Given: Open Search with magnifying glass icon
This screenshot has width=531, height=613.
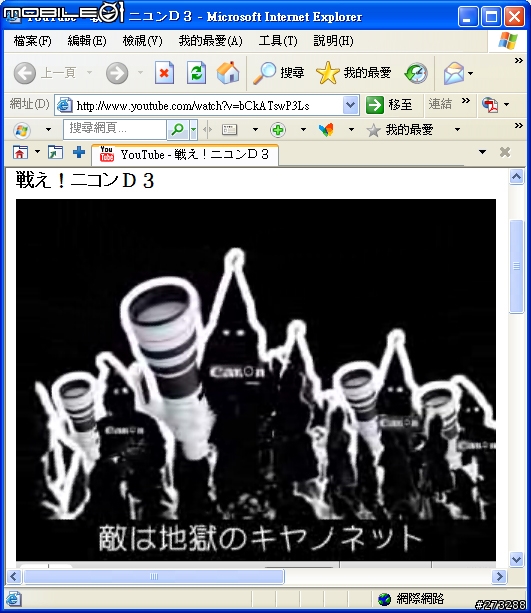Looking at the screenshot, I should [x=265, y=73].
